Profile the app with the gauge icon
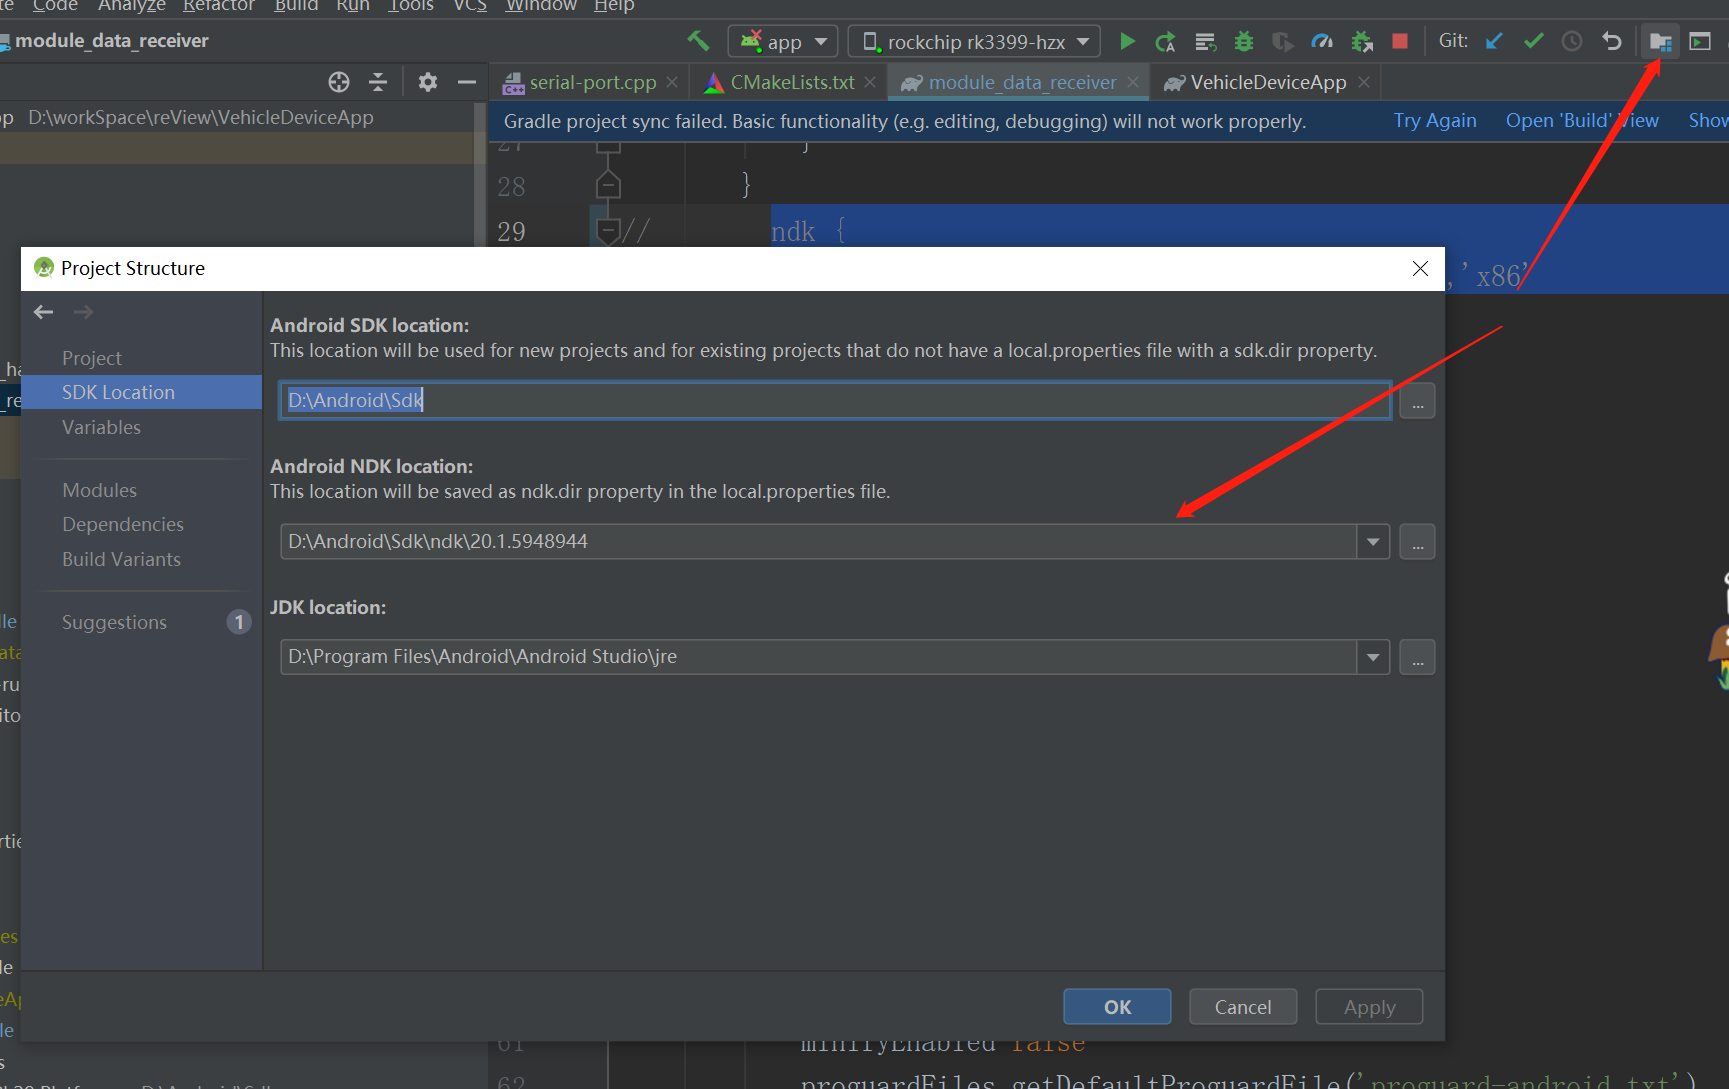1729x1089 pixels. (1321, 41)
